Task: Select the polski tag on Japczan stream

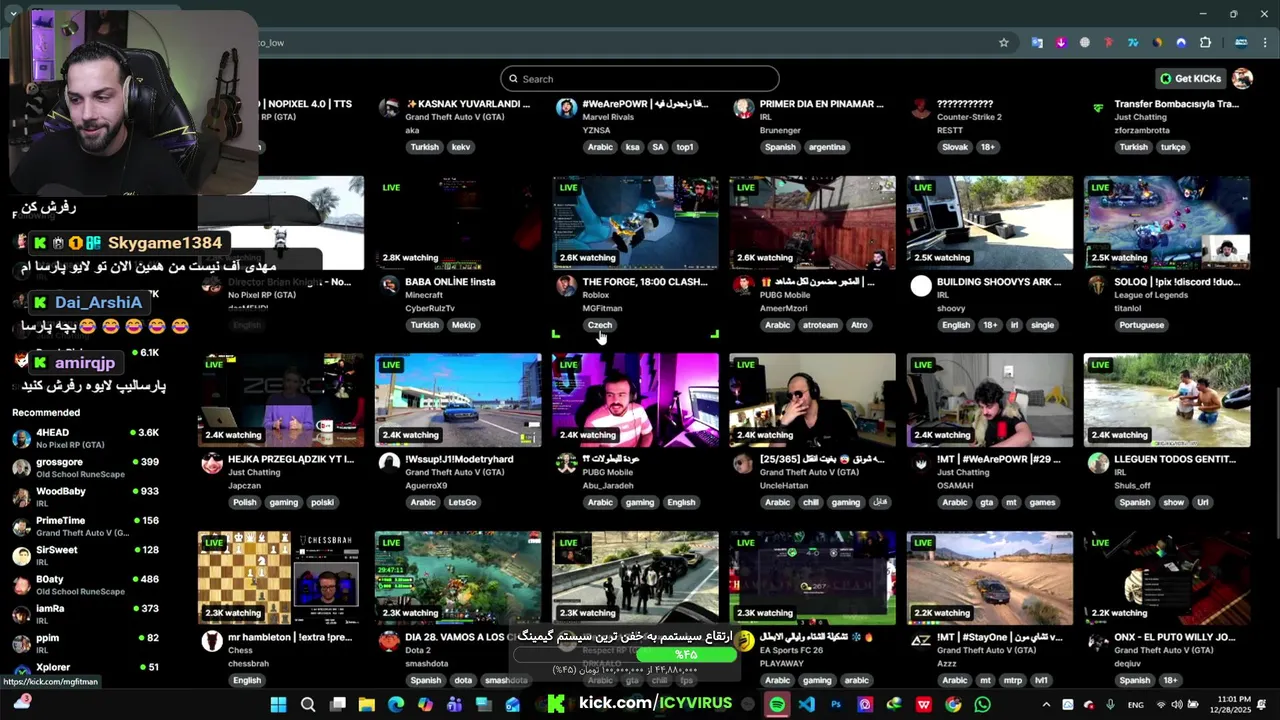Action: coord(321,502)
